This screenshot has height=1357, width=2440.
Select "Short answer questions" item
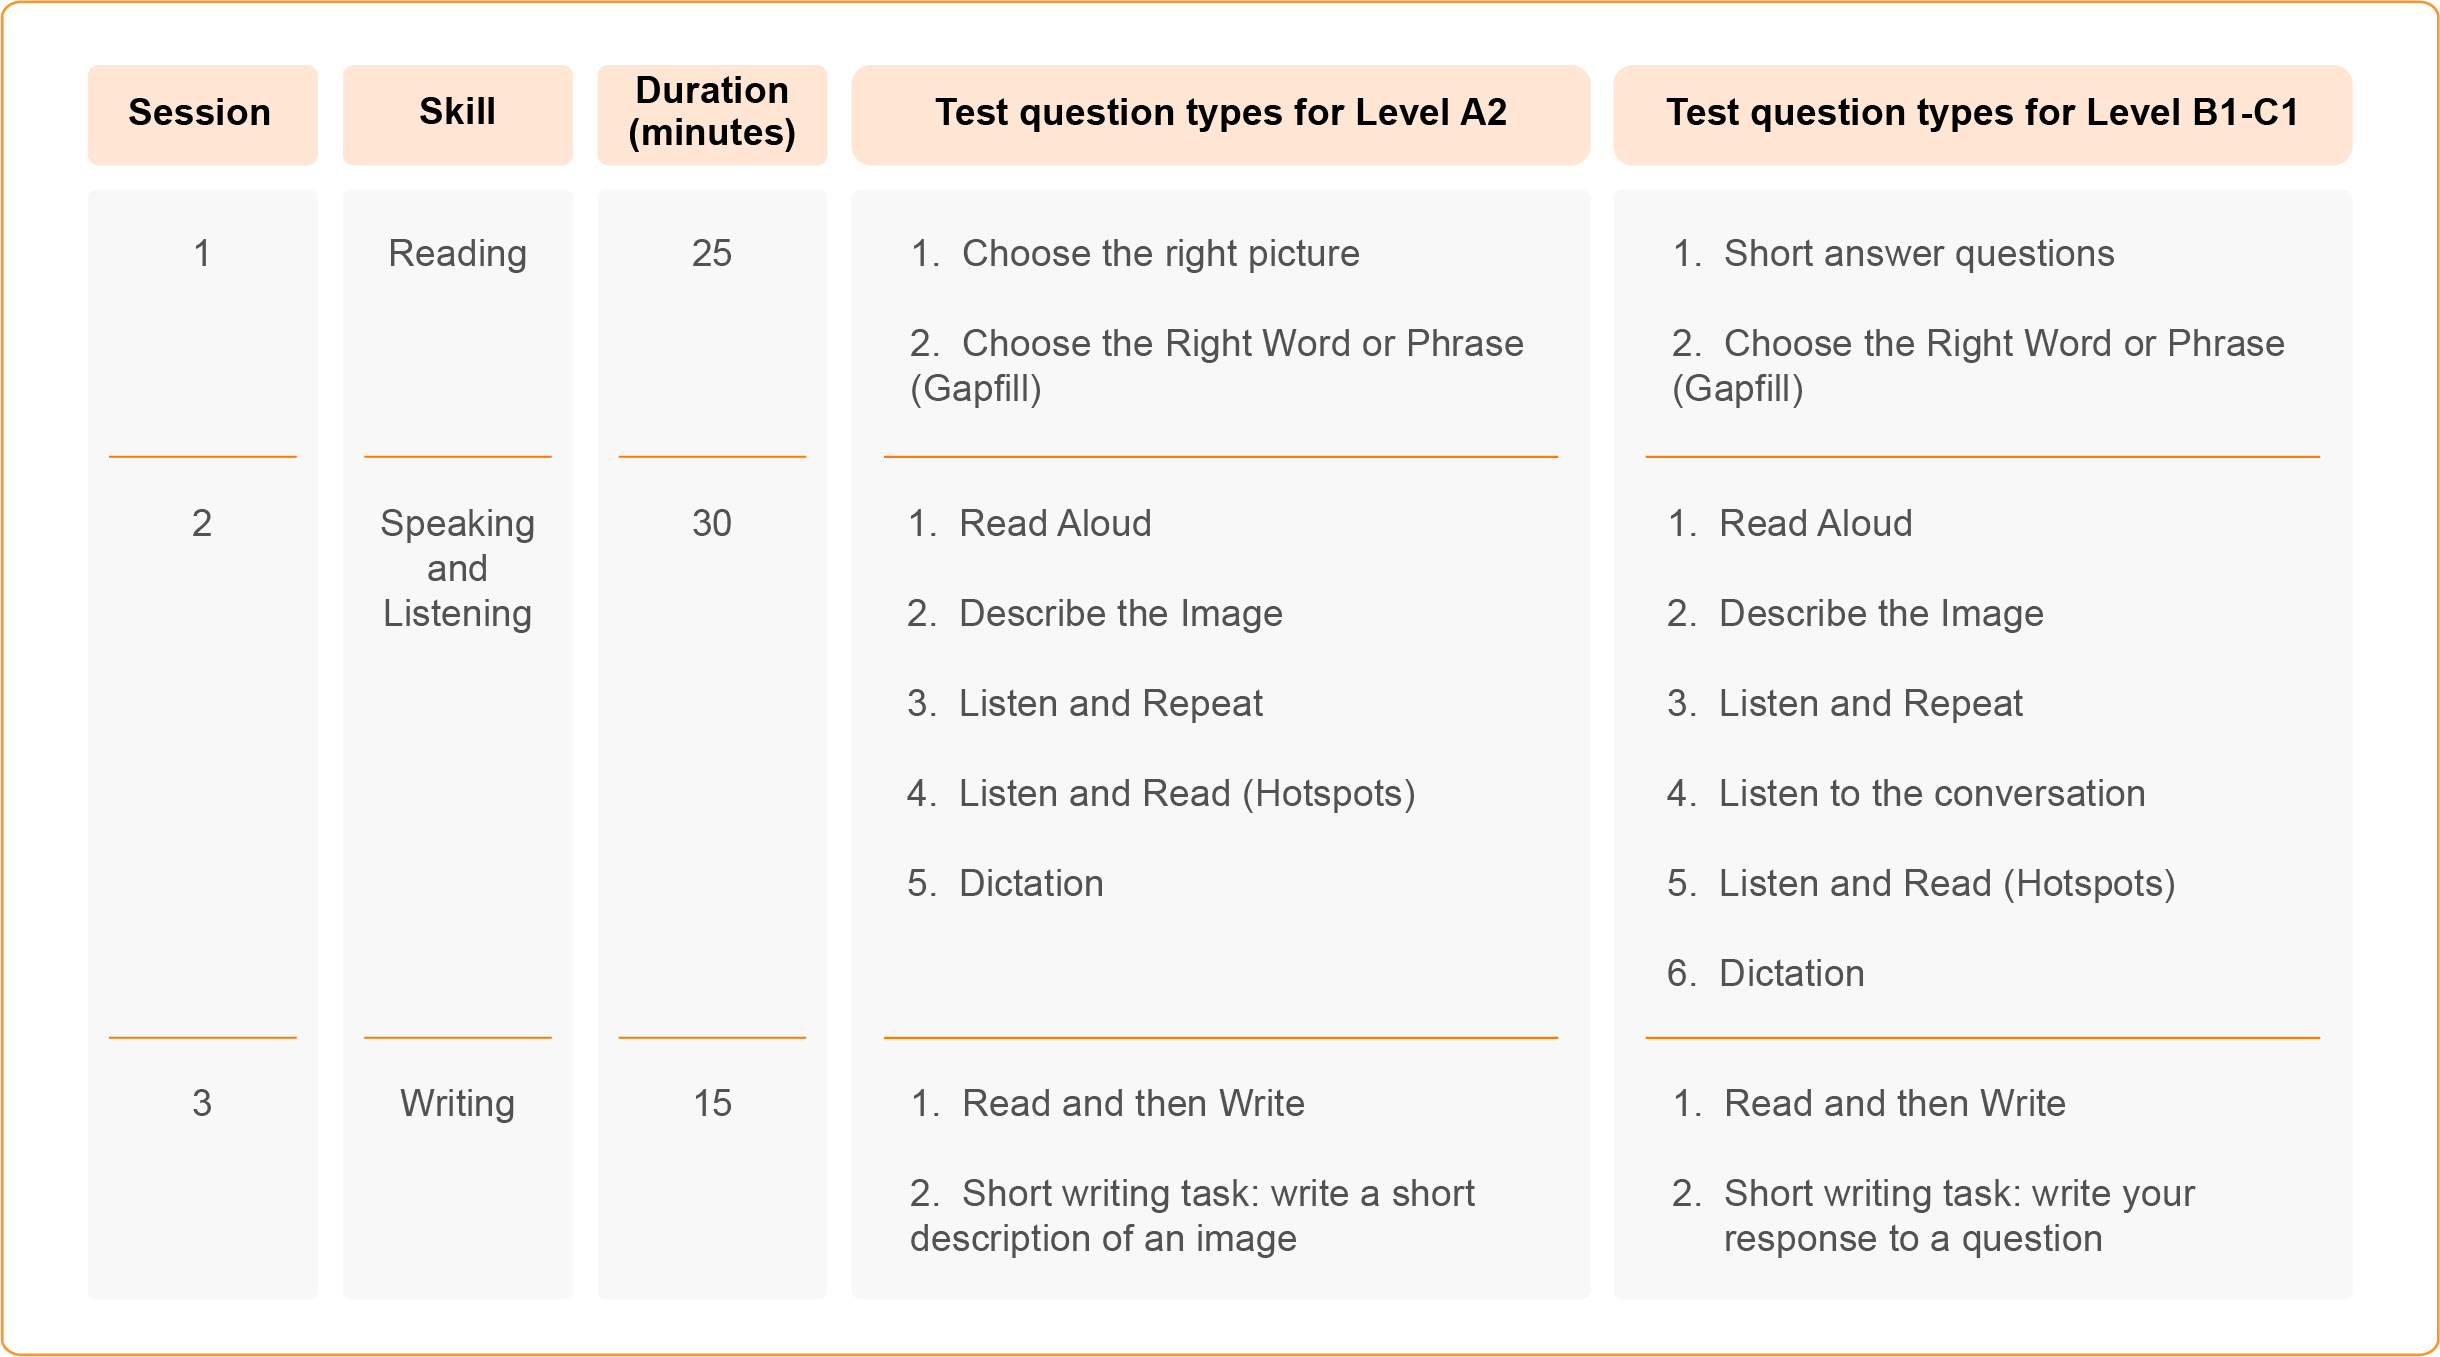(x=1918, y=254)
